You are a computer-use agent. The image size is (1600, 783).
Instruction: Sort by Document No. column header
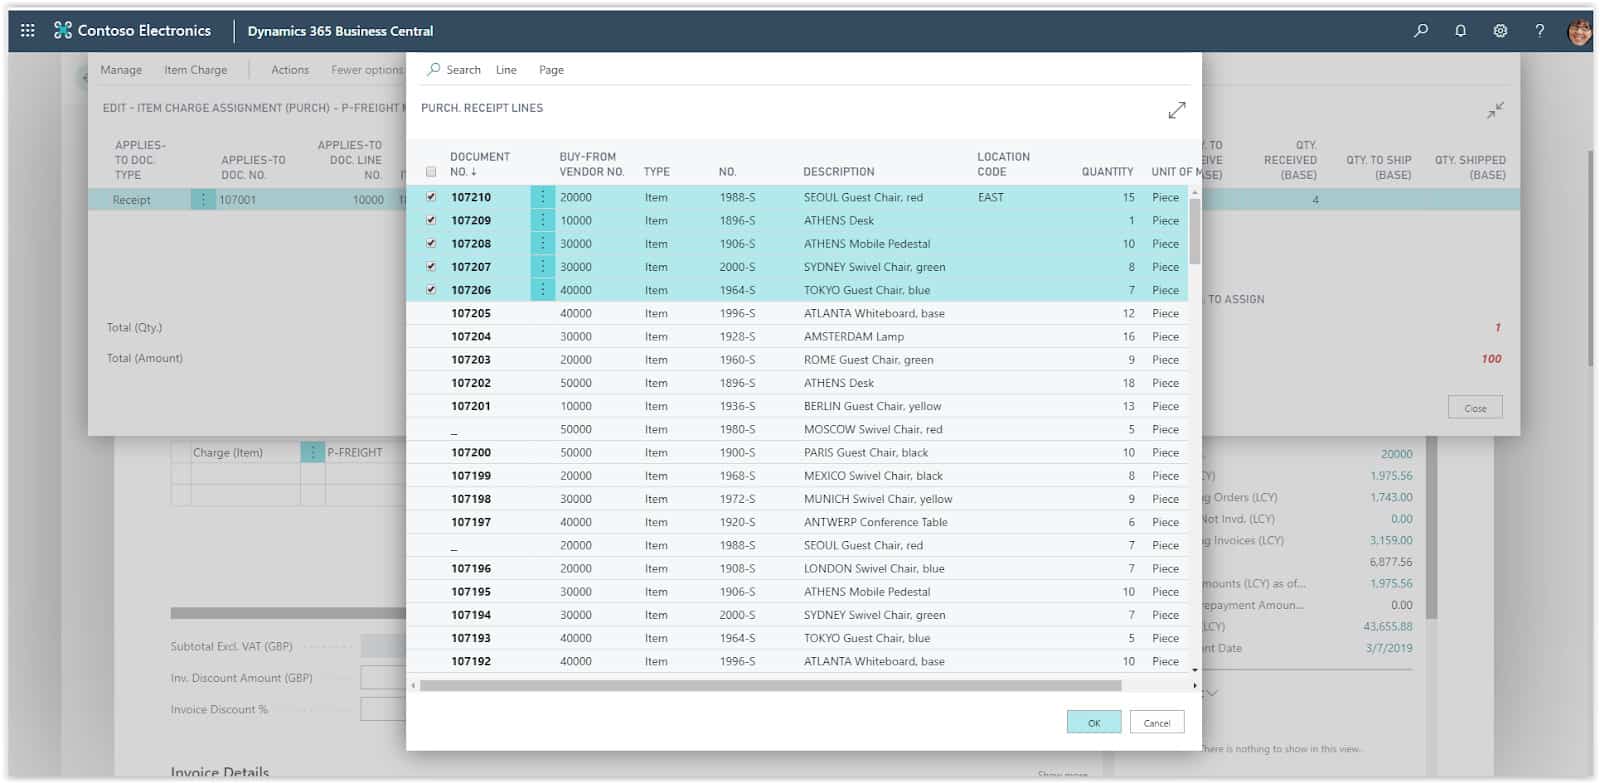(480, 164)
